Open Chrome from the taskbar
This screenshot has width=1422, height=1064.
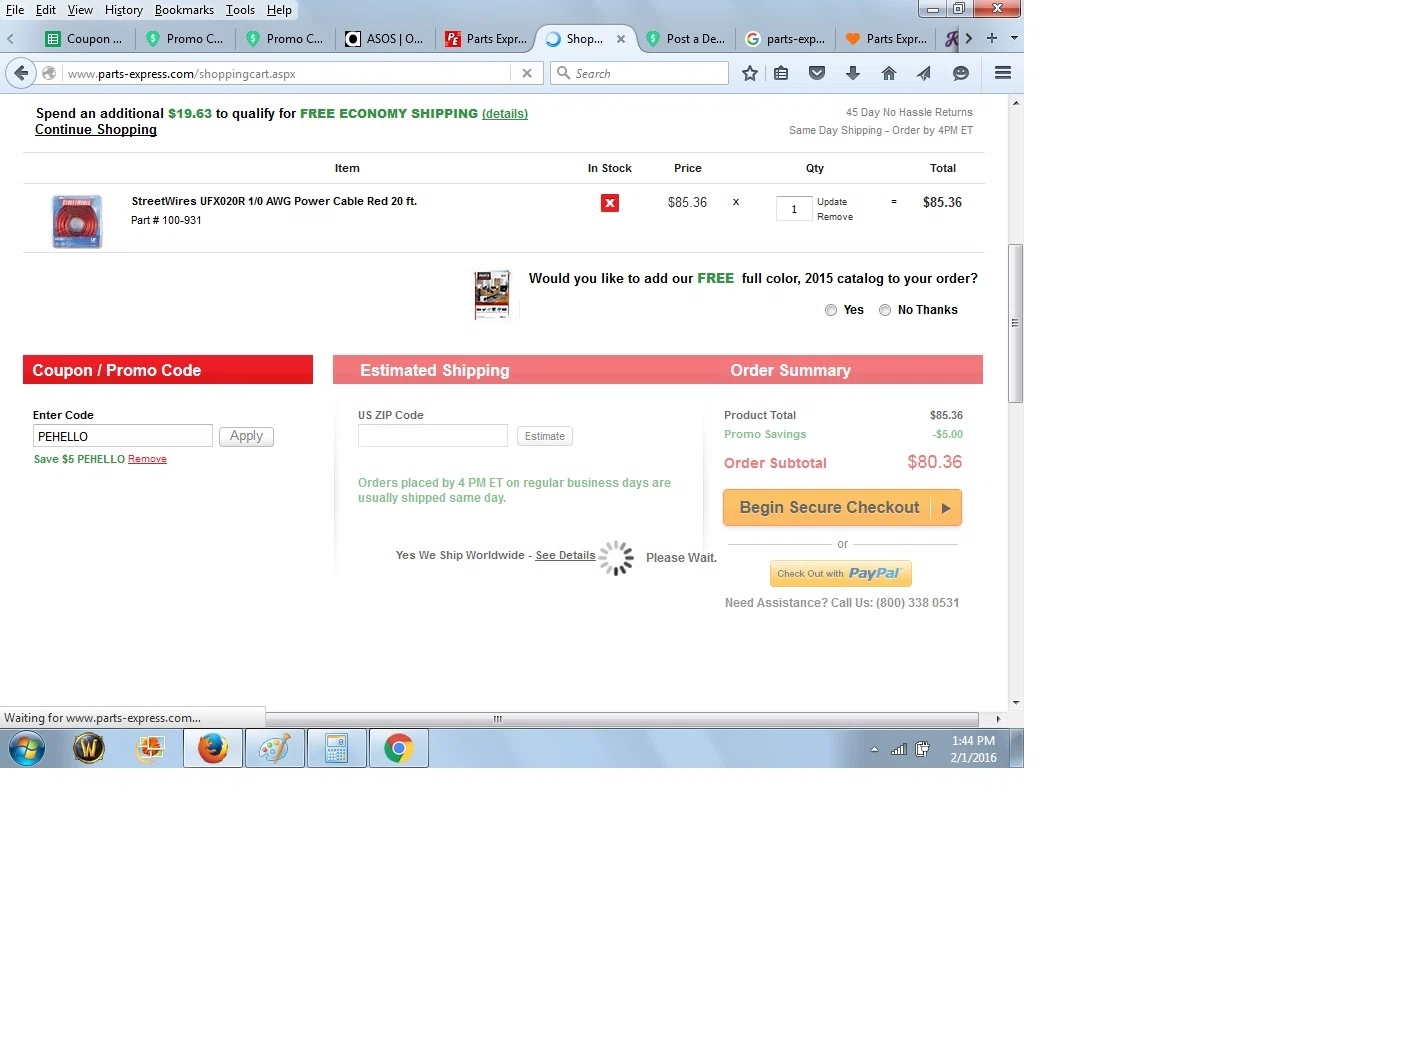399,748
